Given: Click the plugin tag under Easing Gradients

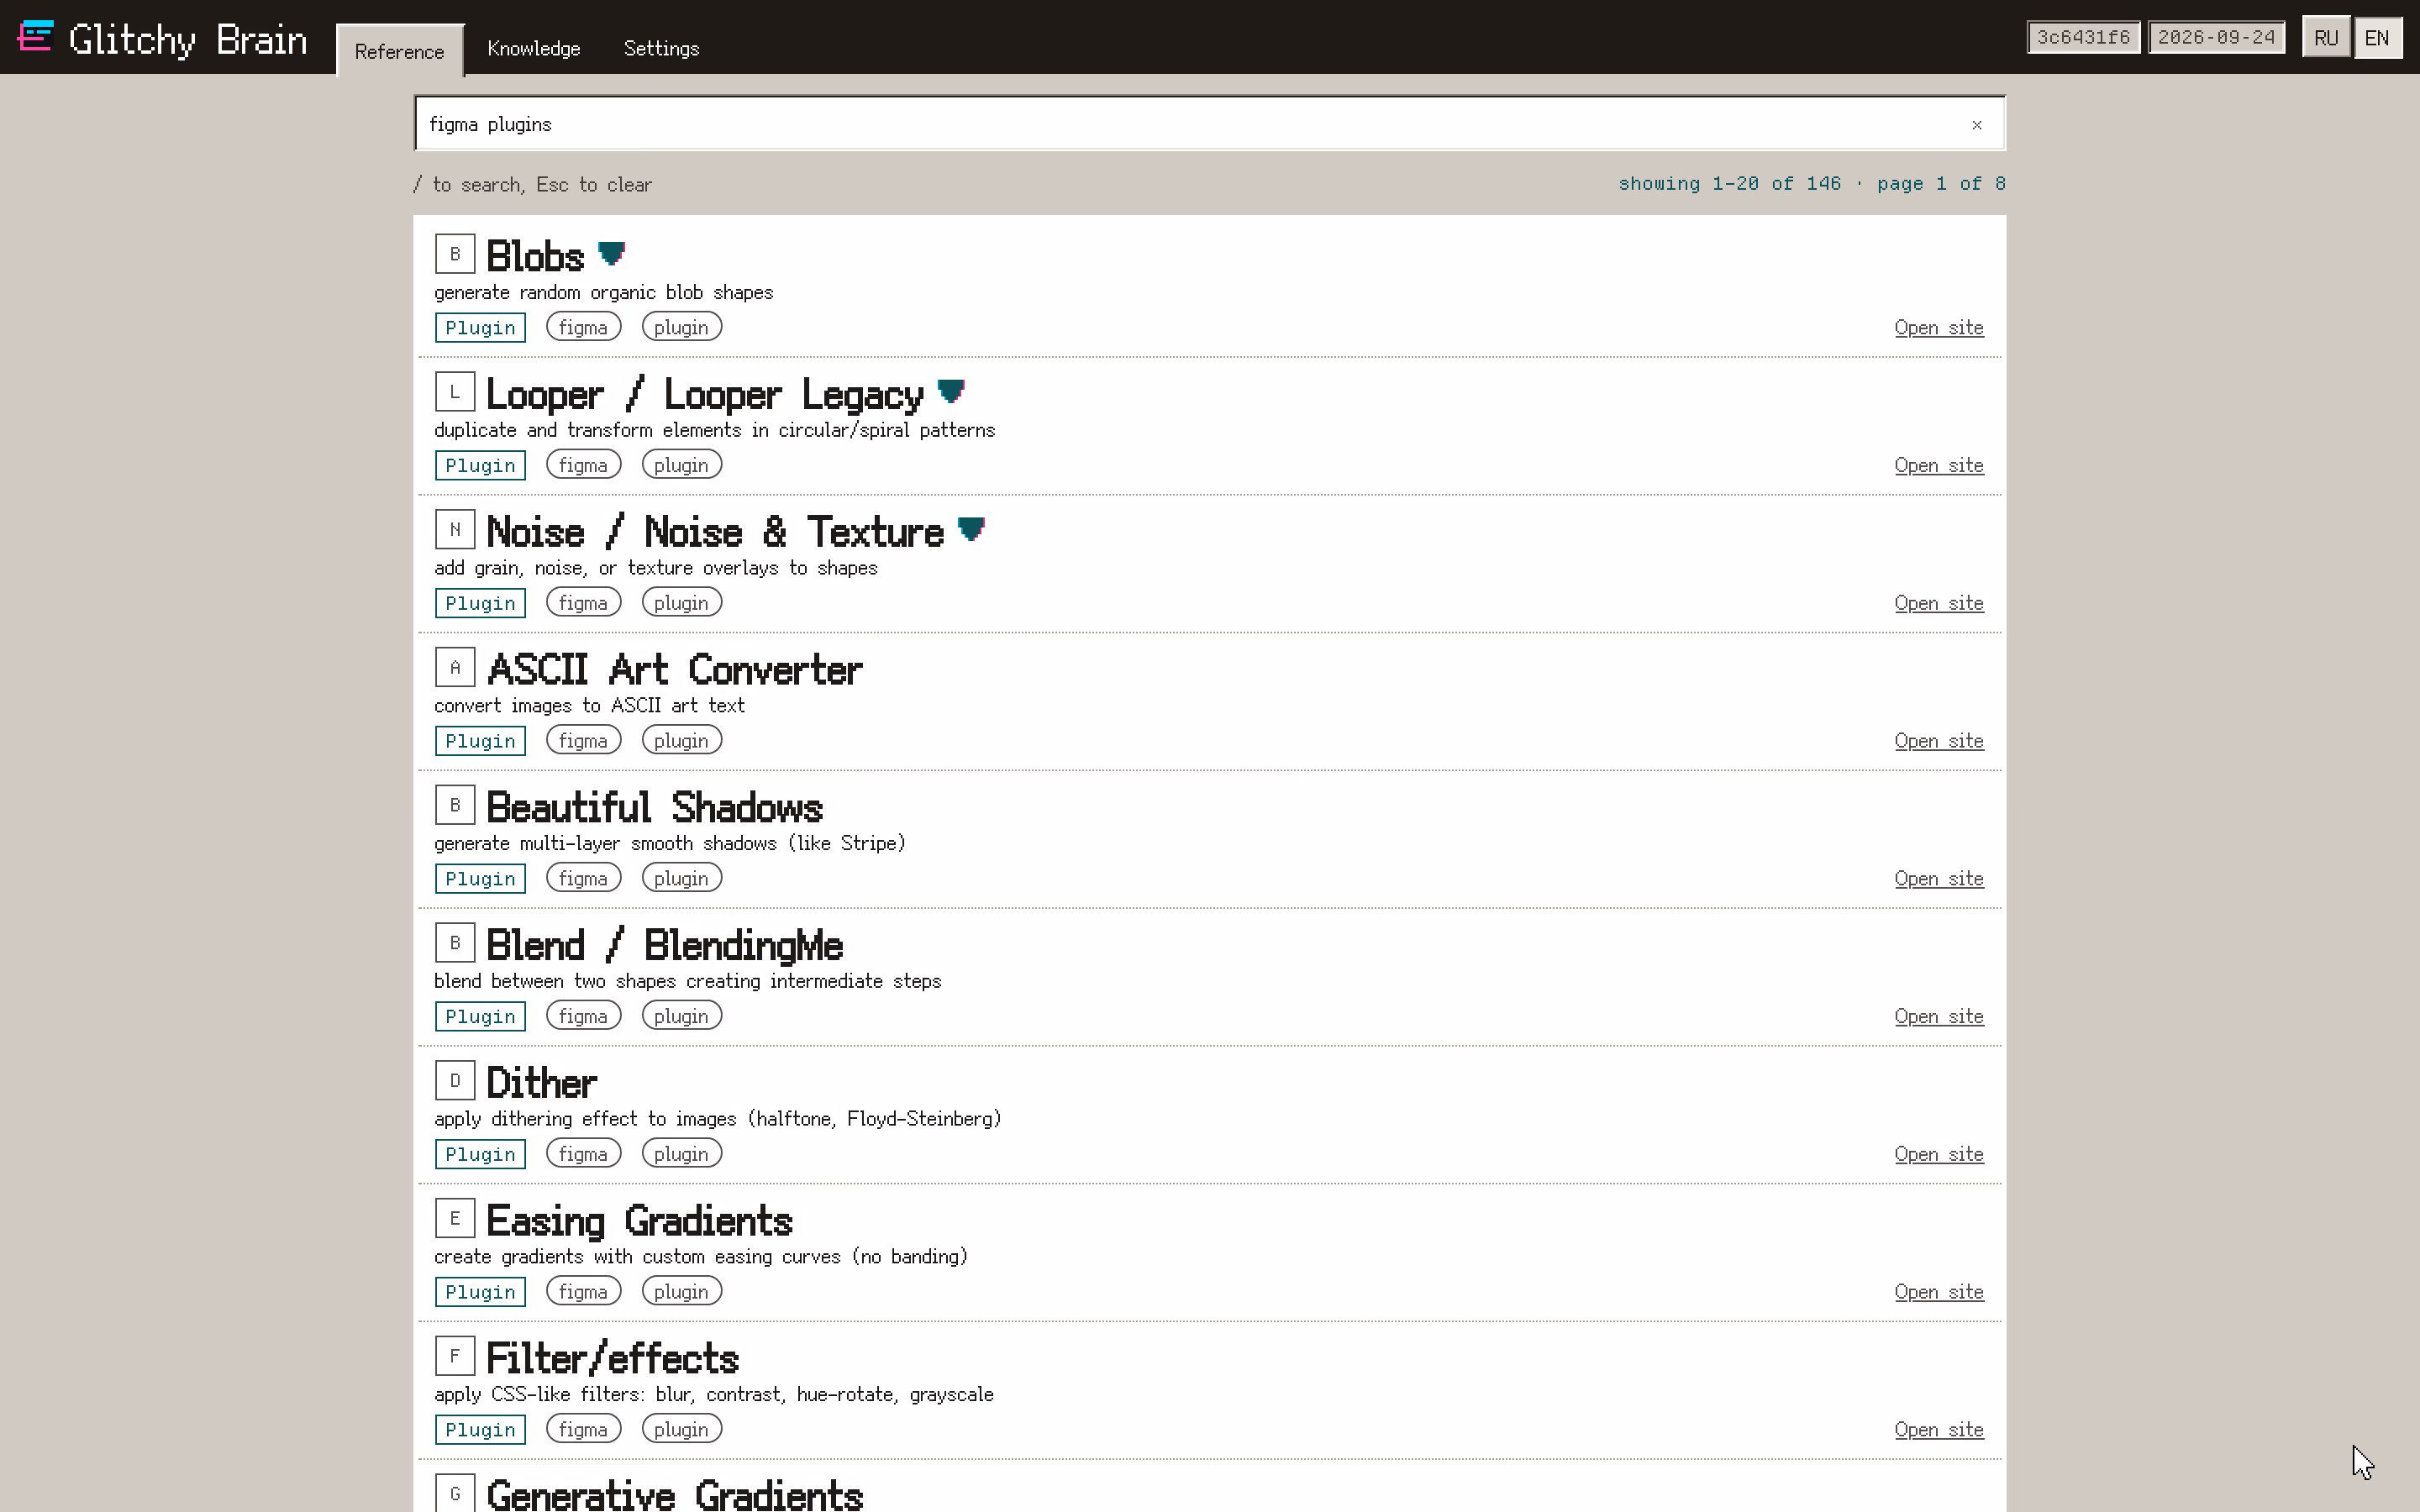Looking at the screenshot, I should point(681,1292).
